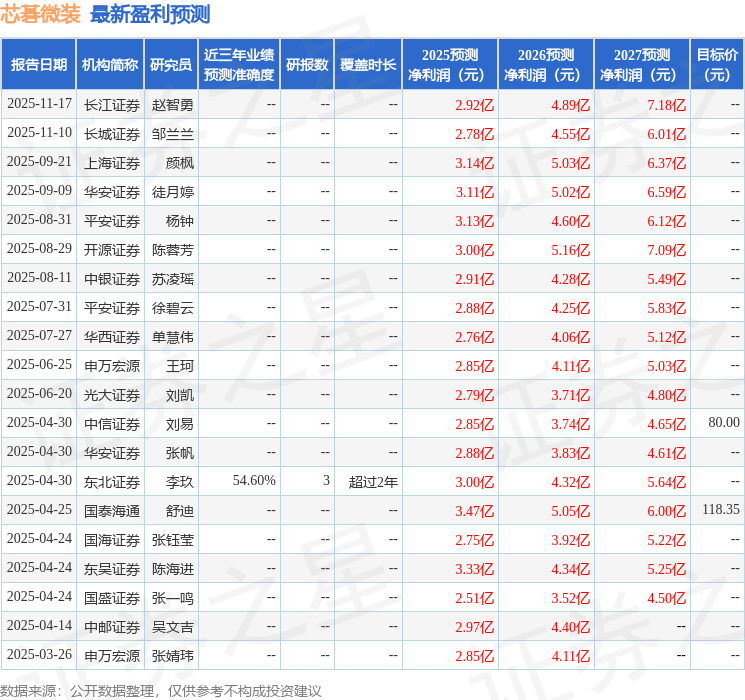Click the 研究员 column header
The width and height of the screenshot is (745, 700).
tap(171, 65)
